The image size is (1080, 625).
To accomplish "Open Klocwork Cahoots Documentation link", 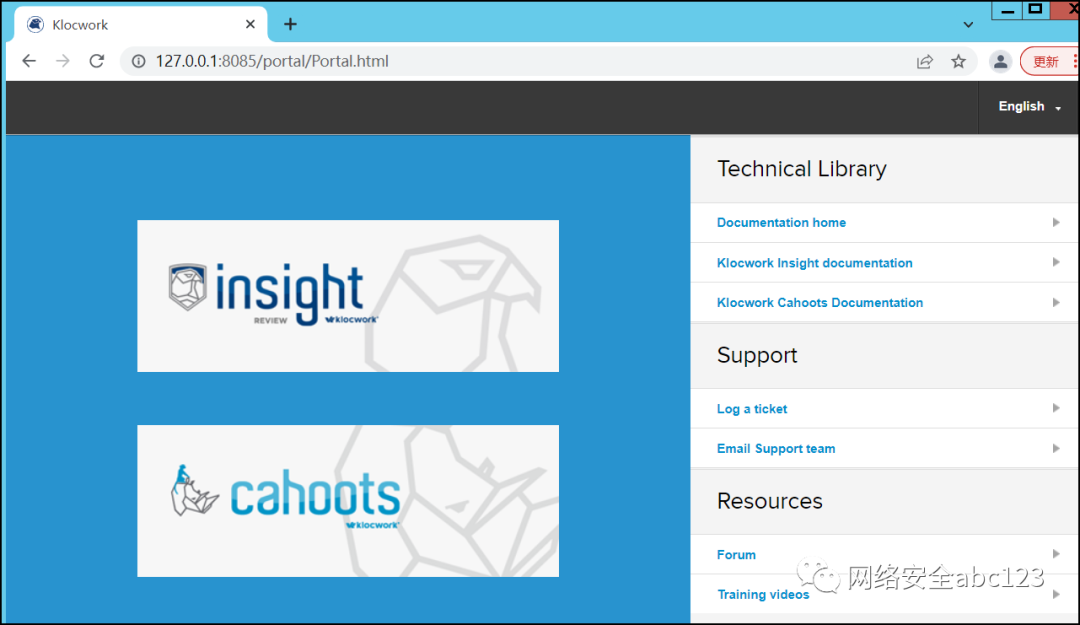I will [x=820, y=303].
